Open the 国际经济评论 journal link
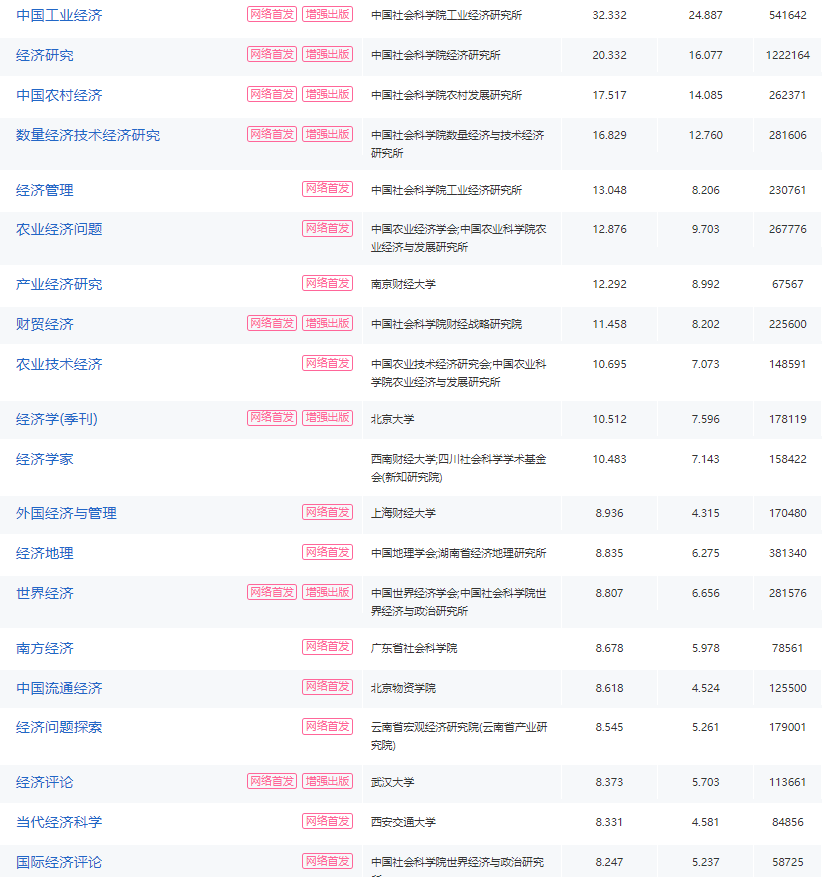 59,862
